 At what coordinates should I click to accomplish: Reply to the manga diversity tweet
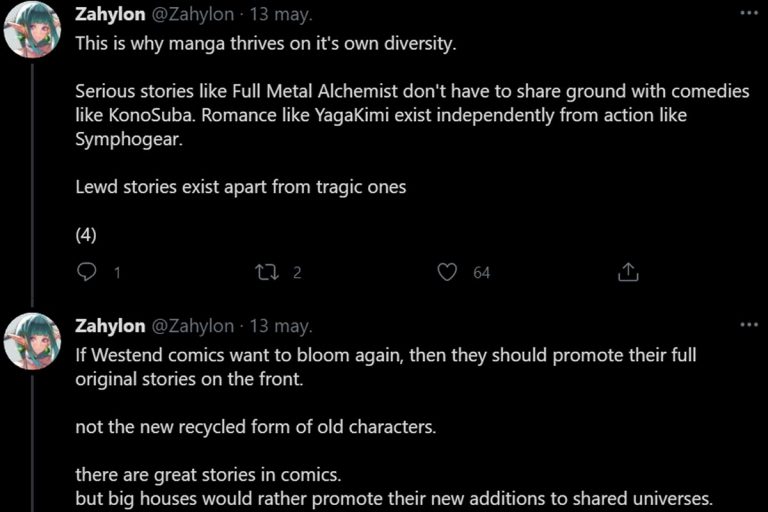[87, 272]
